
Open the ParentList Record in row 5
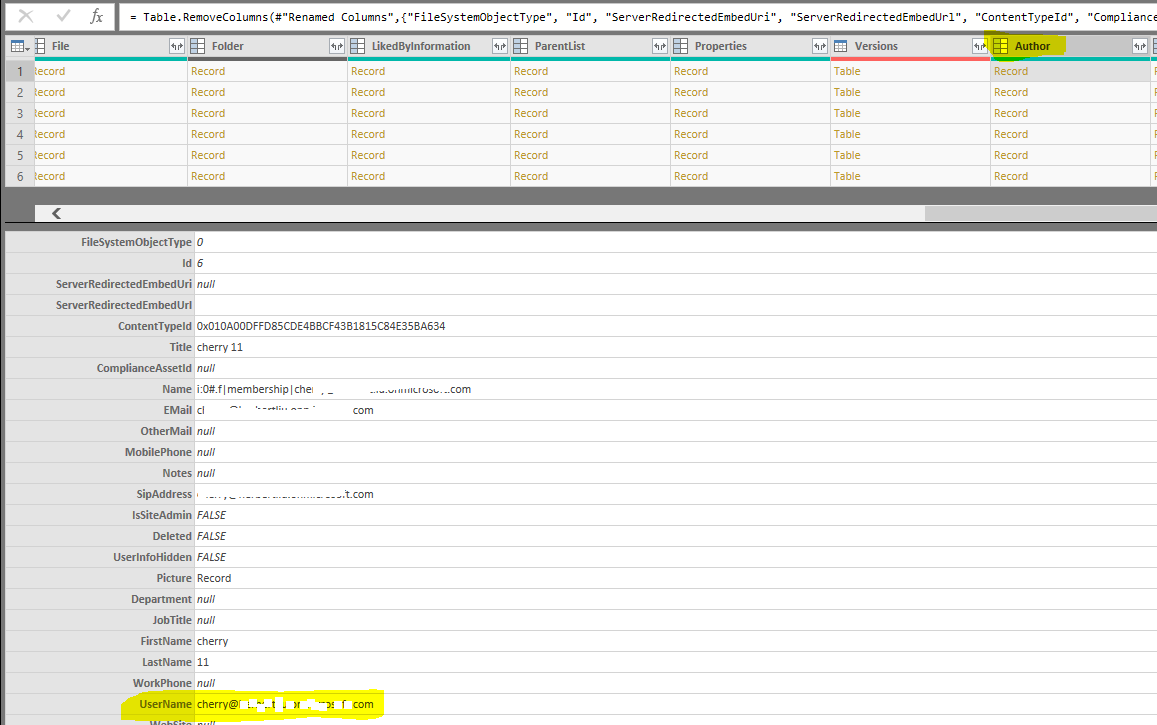(531, 156)
